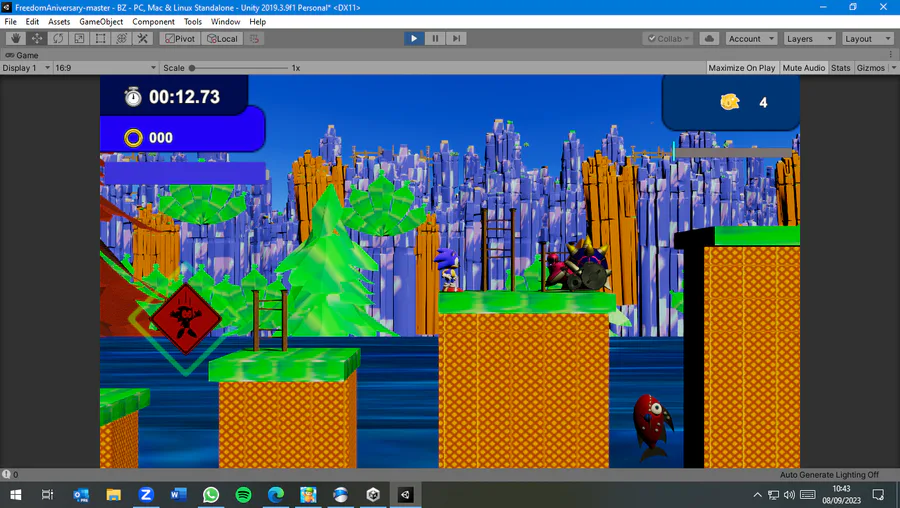Pause the running game

[435, 38]
